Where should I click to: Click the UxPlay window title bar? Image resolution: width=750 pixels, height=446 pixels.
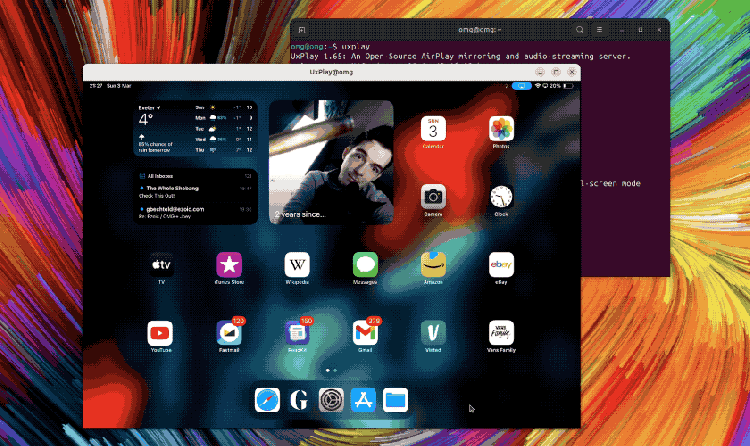(331, 72)
